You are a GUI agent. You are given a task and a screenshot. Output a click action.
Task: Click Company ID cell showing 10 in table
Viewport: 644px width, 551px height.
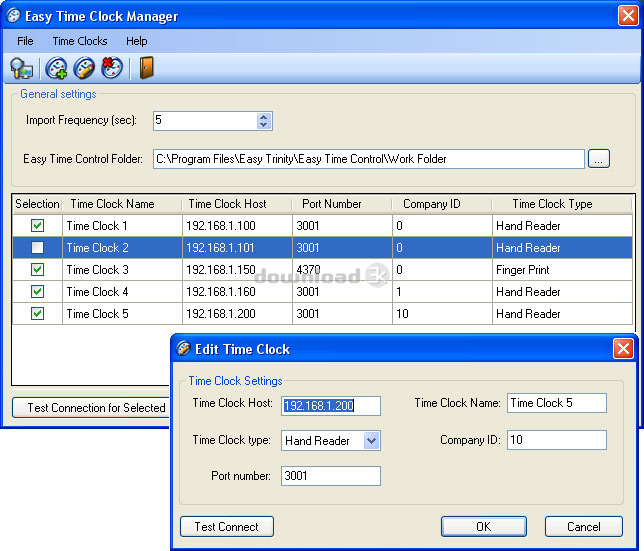tap(442, 314)
